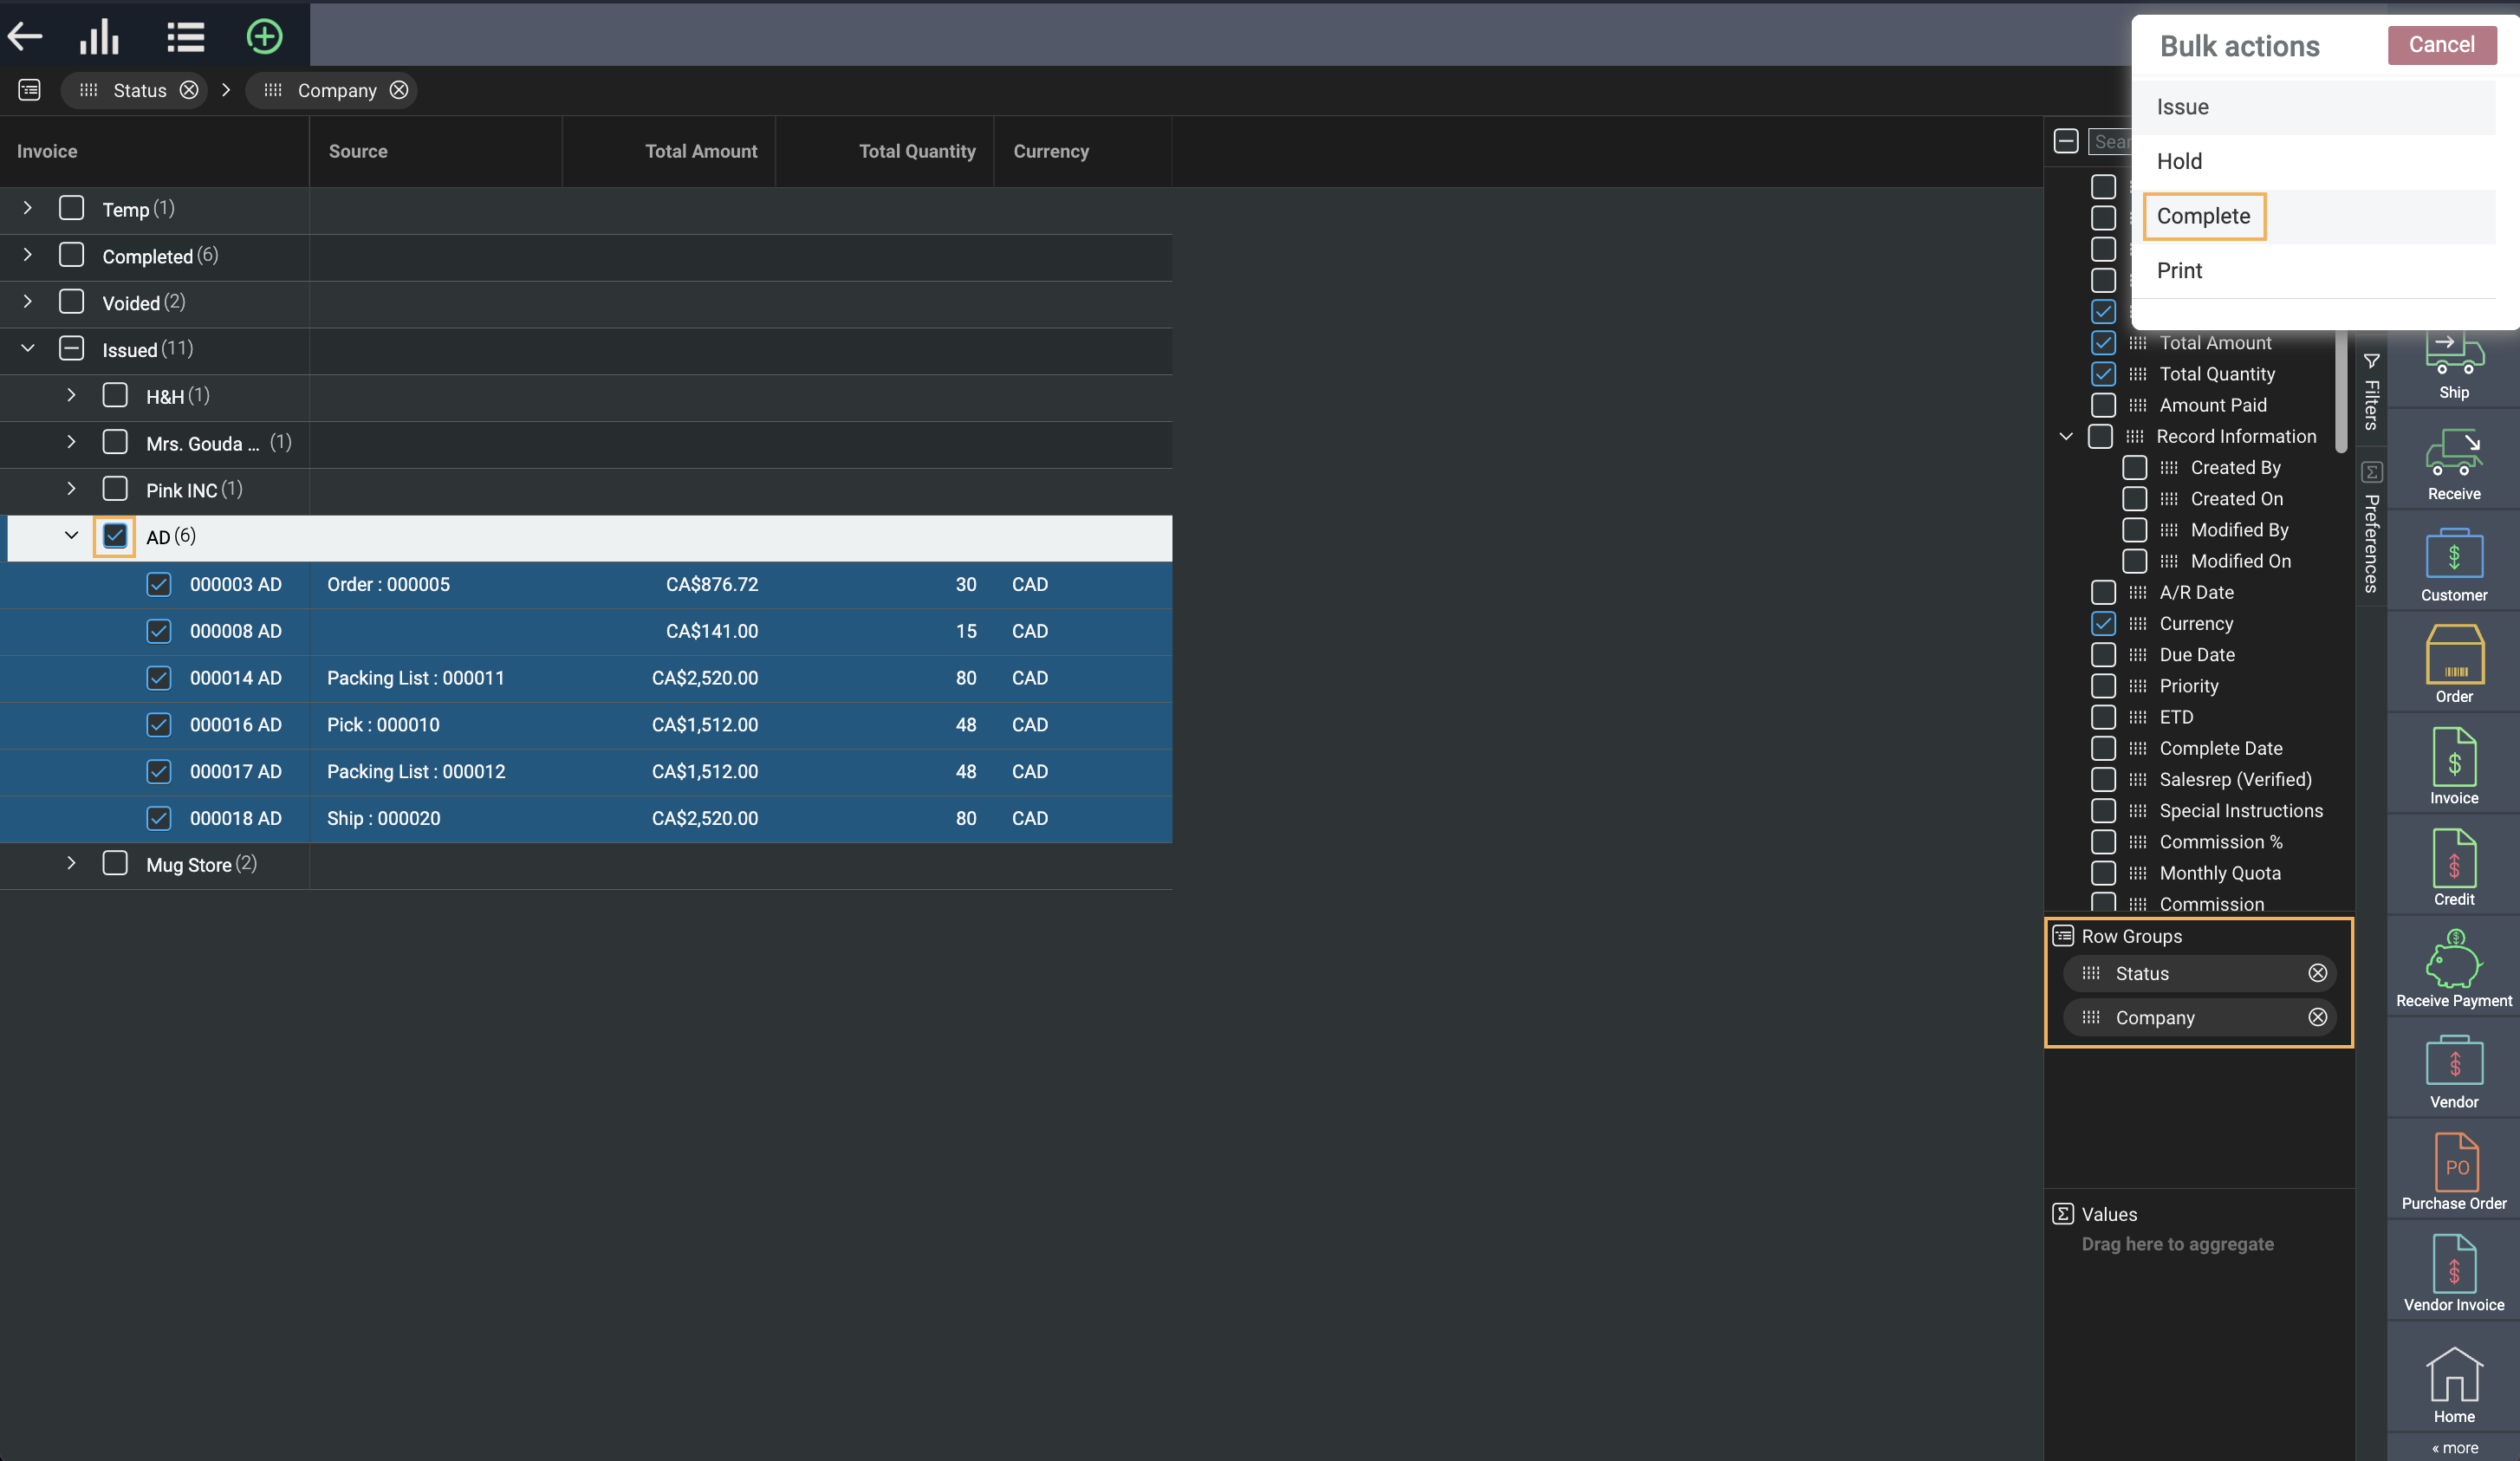Viewport: 2520px width, 1461px height.
Task: Collapse the AD company group
Action: point(71,536)
